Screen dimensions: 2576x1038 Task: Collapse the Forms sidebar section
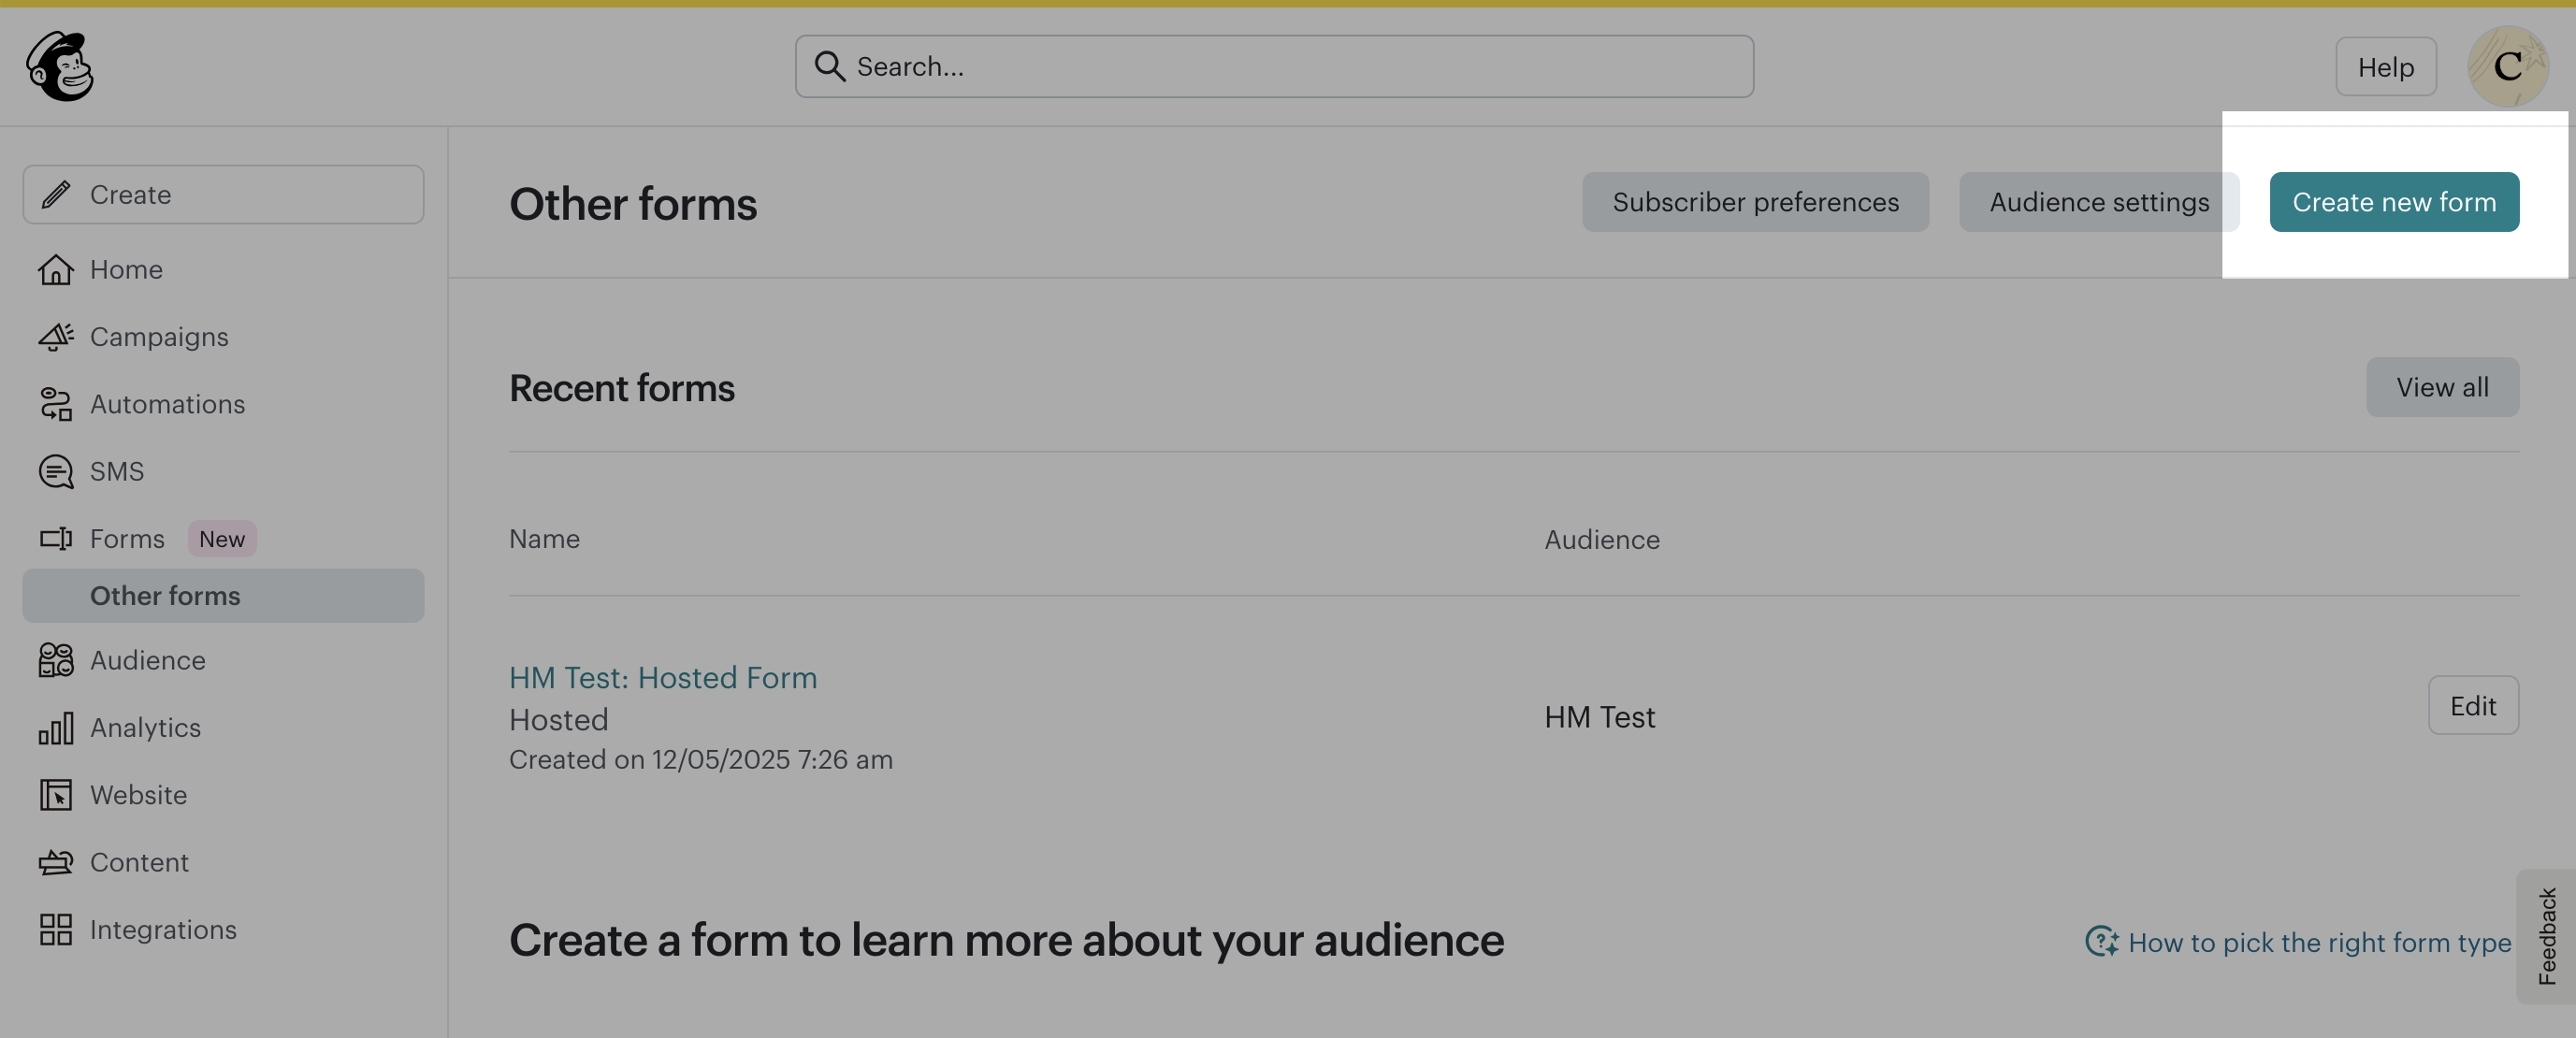126,539
